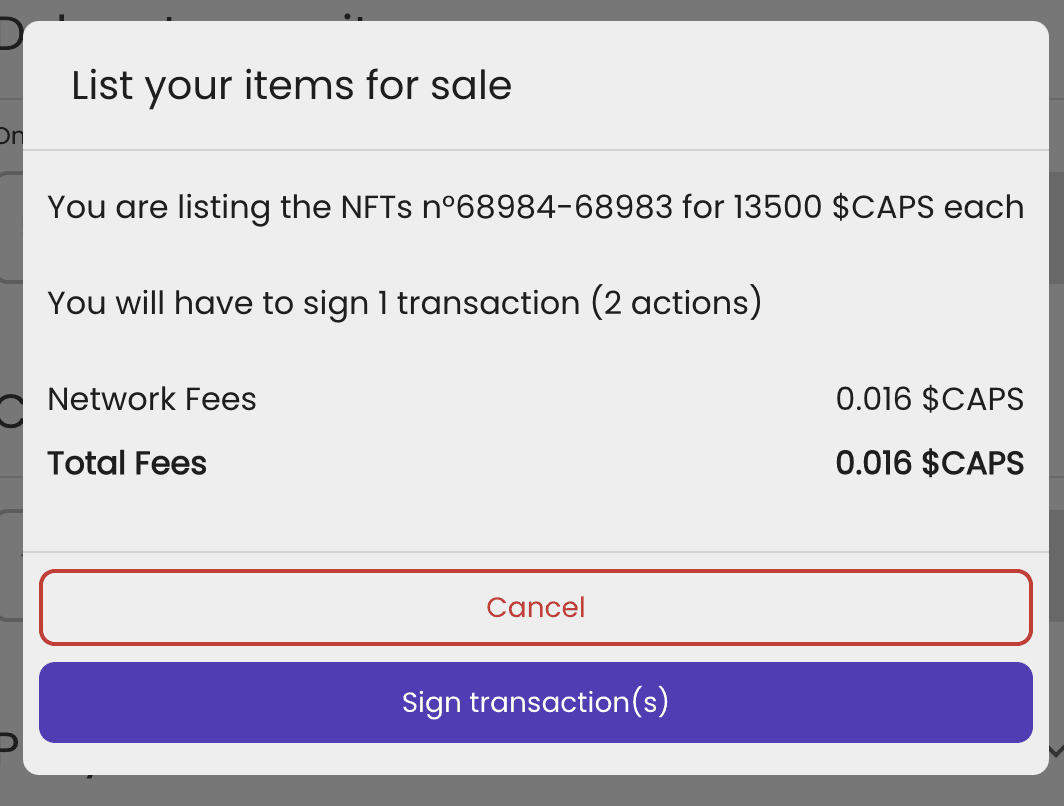
Task: Click the lower partially hidden input box edge
Action: pos(11,565)
